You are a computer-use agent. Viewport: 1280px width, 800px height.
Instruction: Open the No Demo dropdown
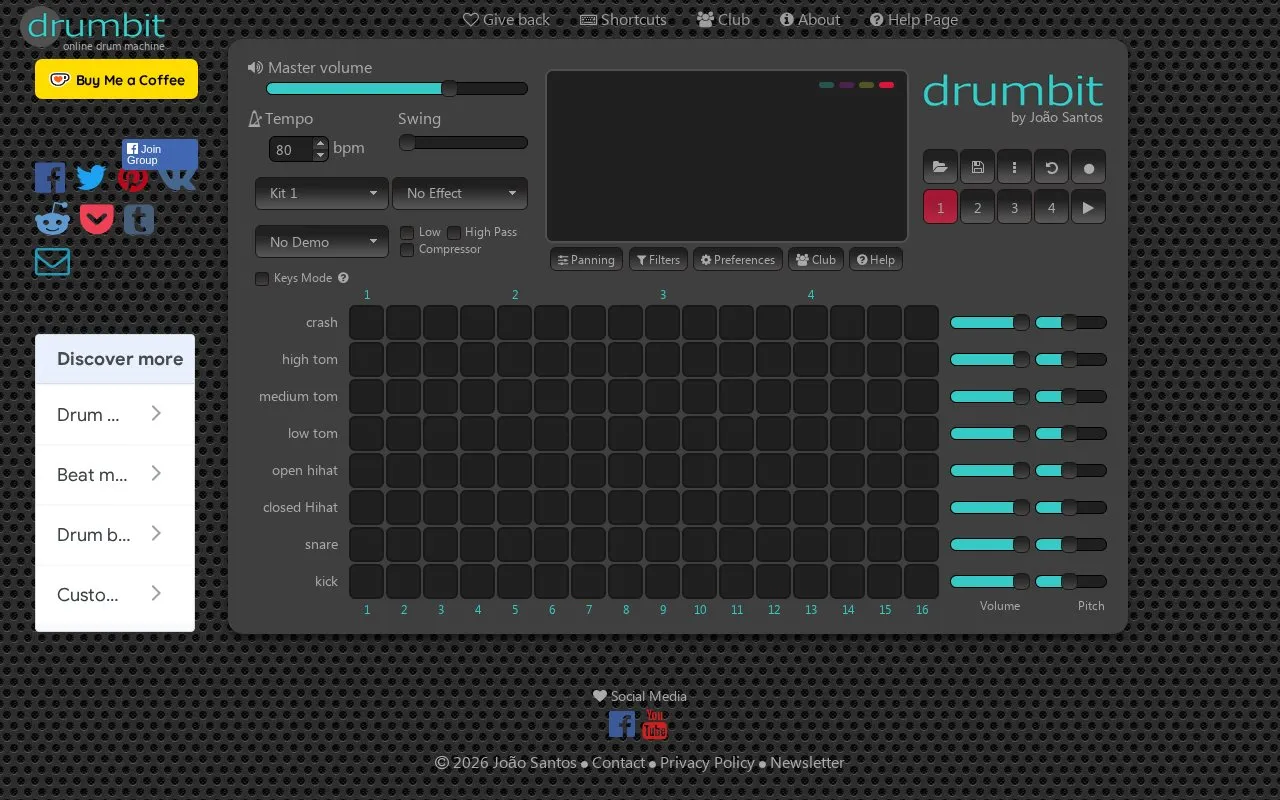[x=322, y=242]
